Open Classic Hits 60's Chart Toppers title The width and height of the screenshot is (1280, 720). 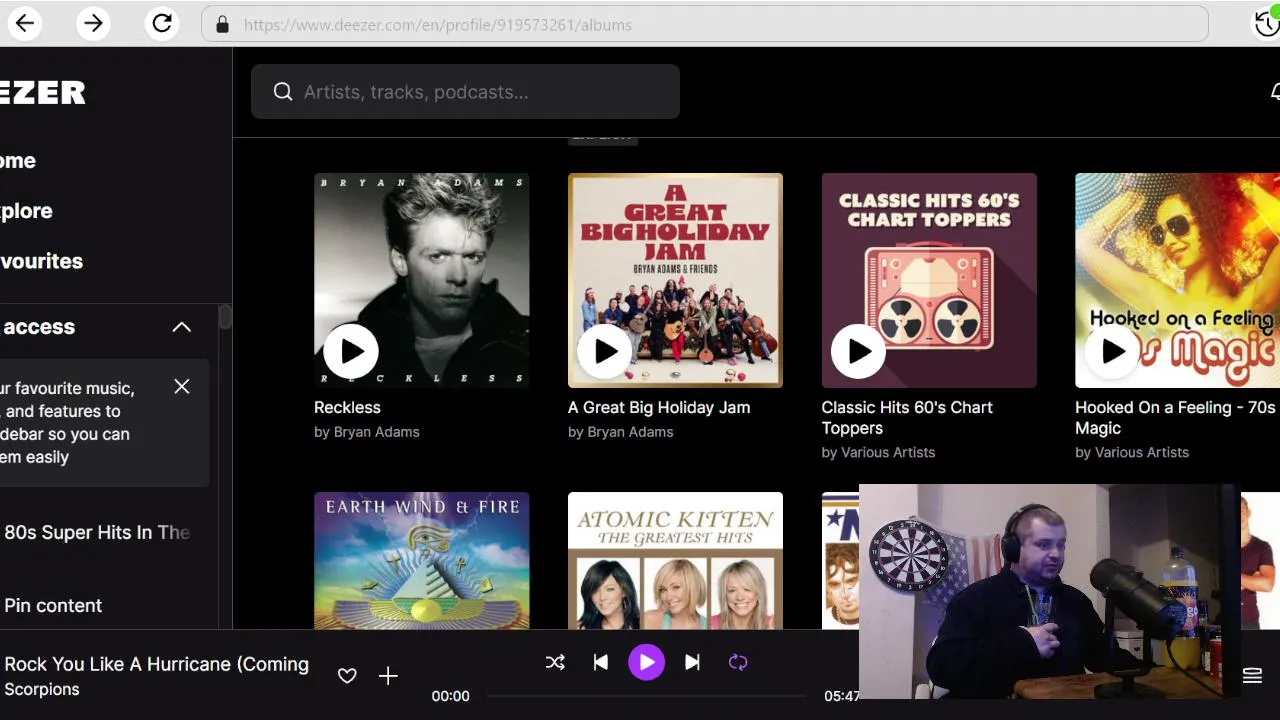click(x=907, y=417)
